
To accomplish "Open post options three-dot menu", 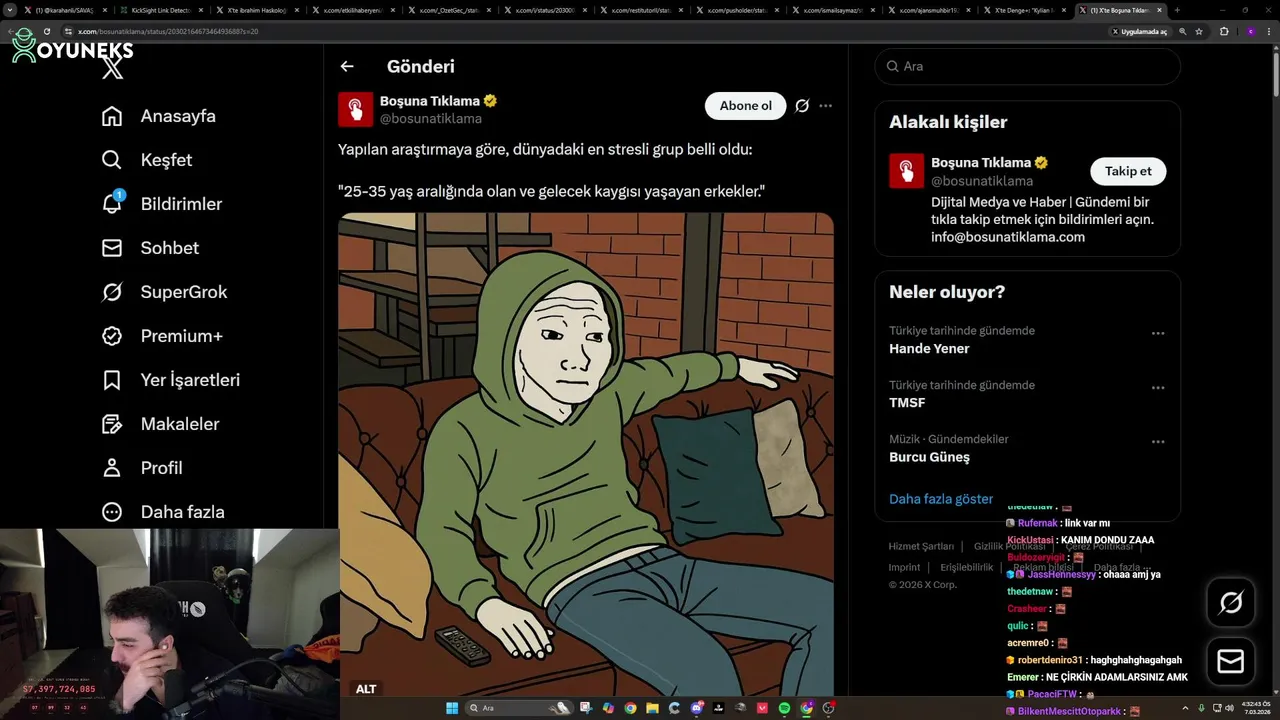I will click(x=825, y=106).
